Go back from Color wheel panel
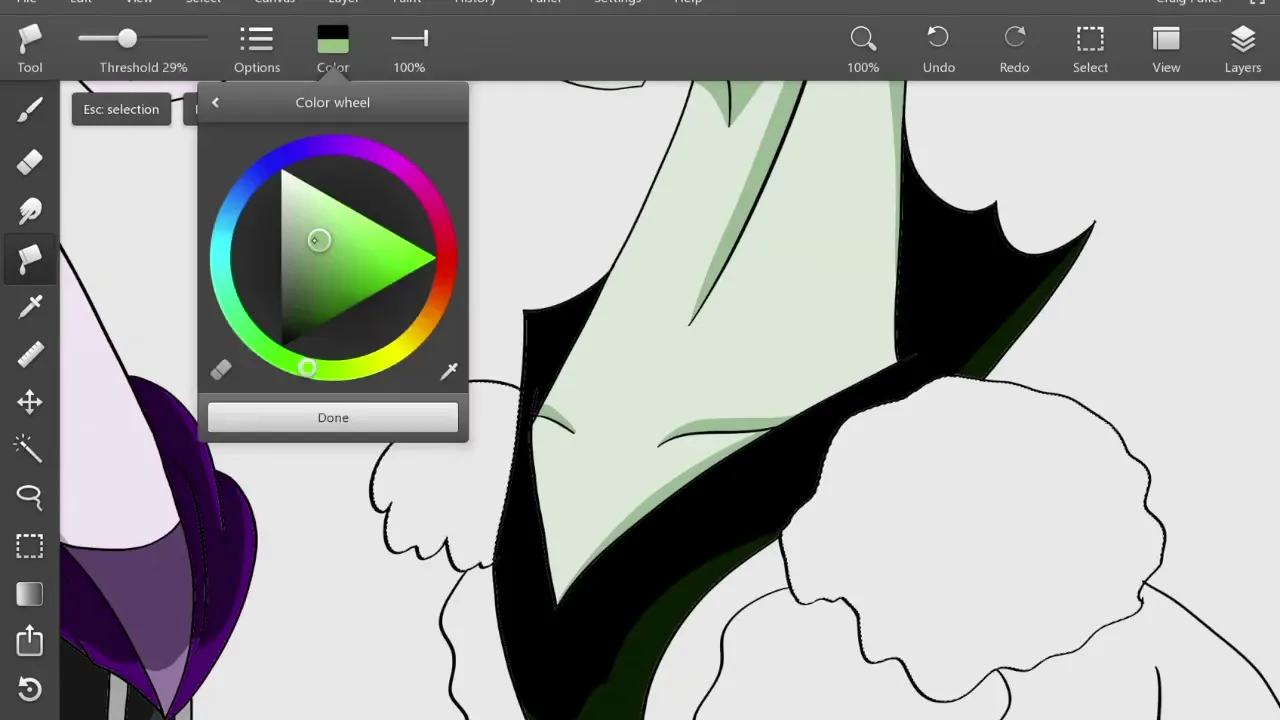1280x720 pixels. 215,102
